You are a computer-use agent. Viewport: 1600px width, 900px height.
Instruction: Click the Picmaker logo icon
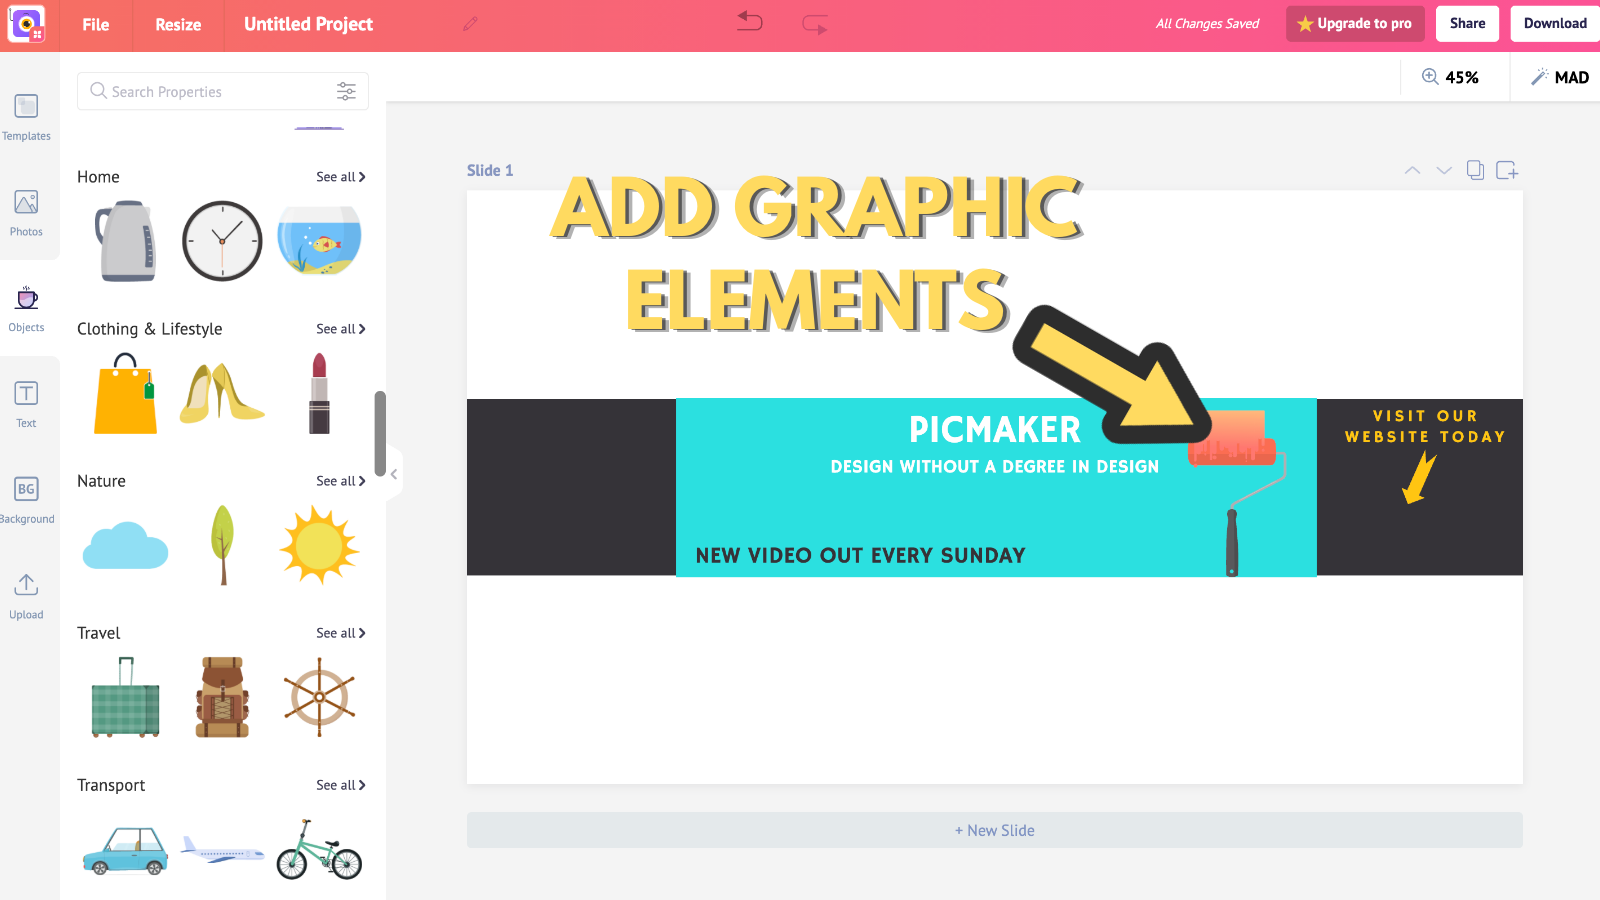pyautogui.click(x=26, y=23)
